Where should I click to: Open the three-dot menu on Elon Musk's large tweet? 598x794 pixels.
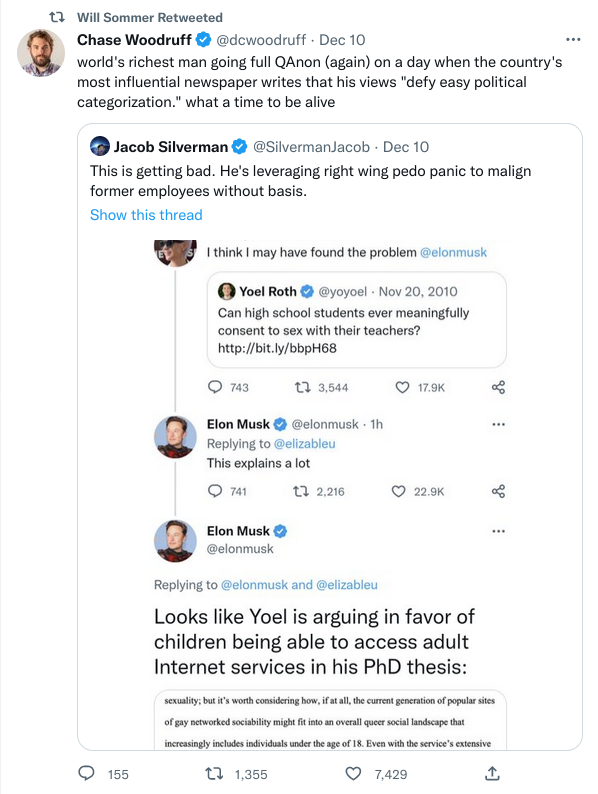tap(498, 531)
